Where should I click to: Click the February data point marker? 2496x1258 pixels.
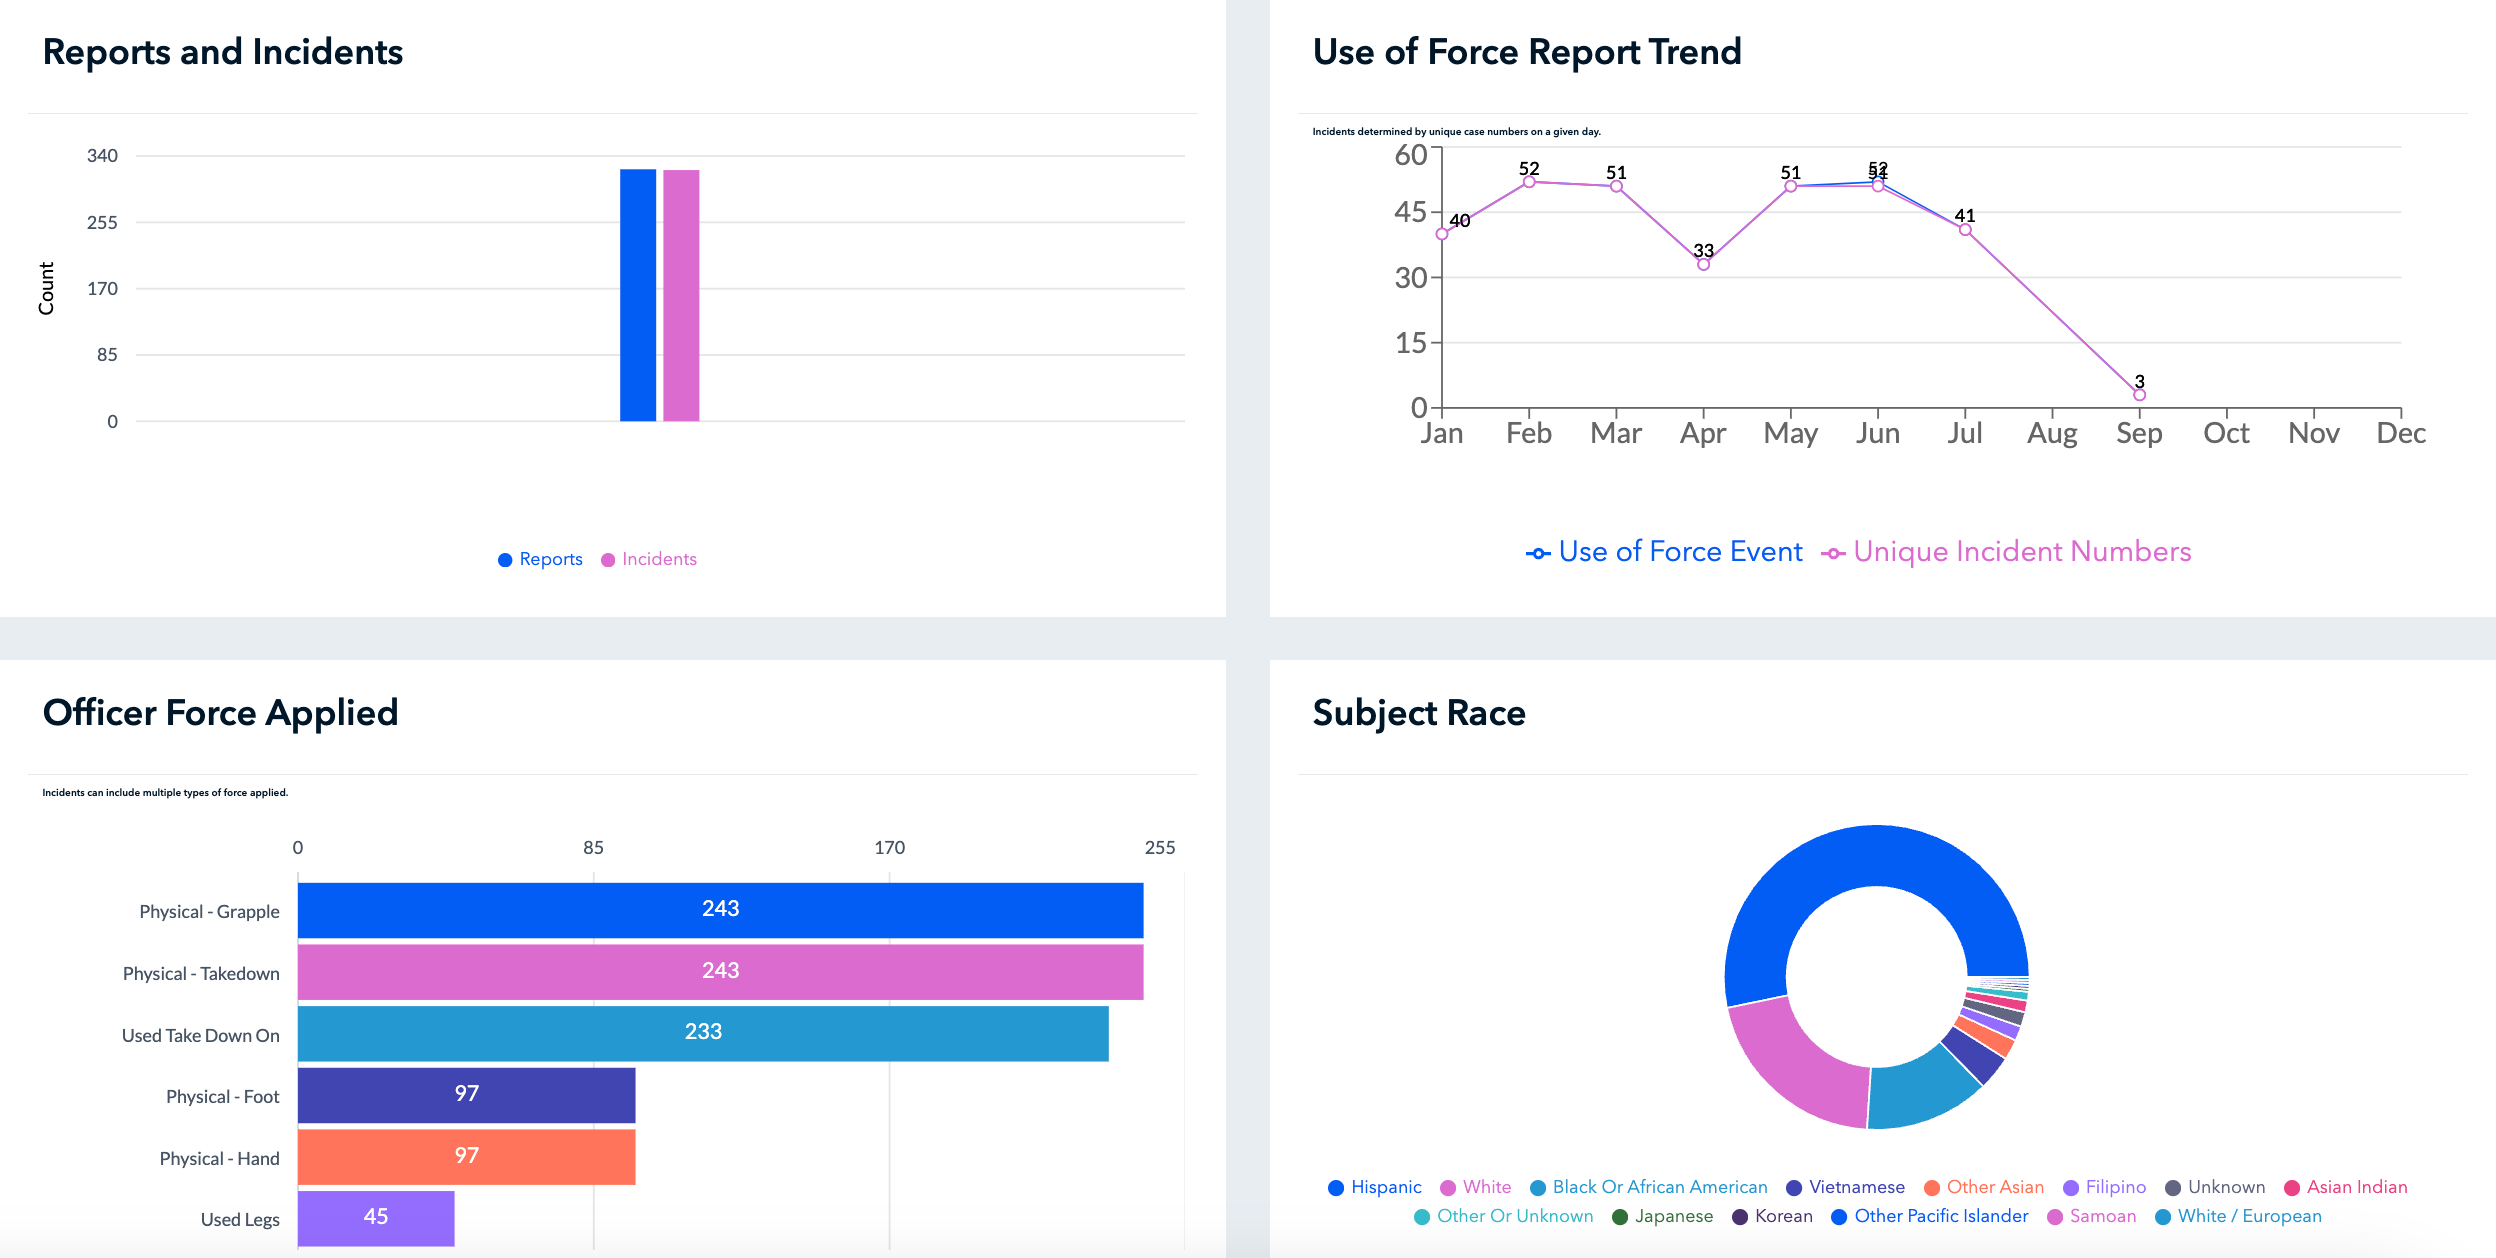pyautogui.click(x=1529, y=182)
